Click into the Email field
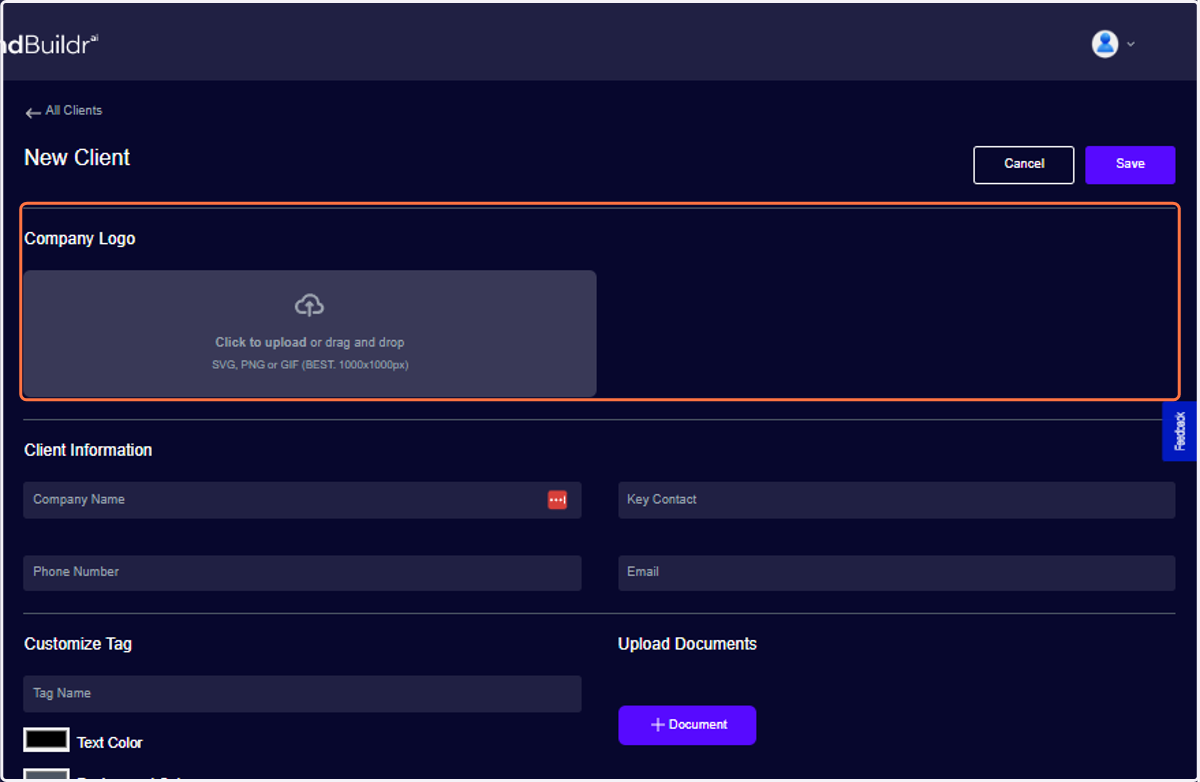Screen dimensions: 1200x782 click(x=896, y=573)
